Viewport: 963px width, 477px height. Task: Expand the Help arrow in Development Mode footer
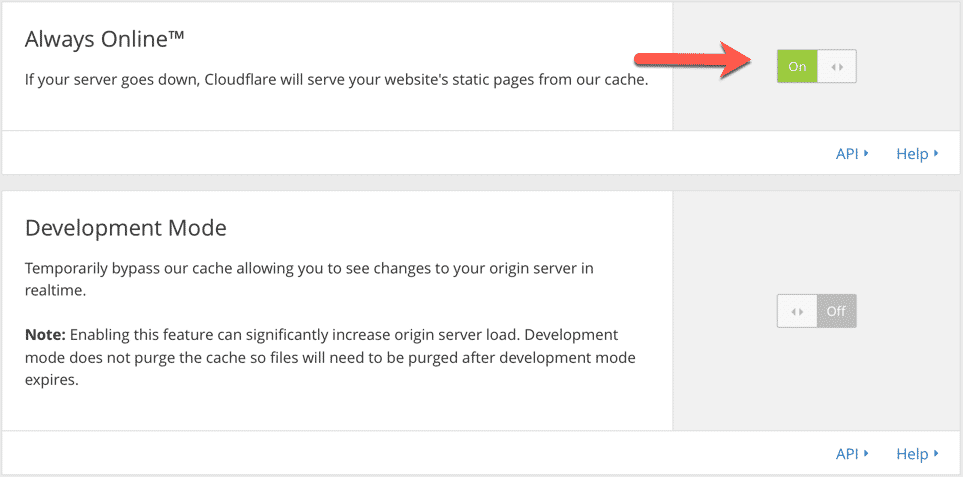click(x=936, y=454)
